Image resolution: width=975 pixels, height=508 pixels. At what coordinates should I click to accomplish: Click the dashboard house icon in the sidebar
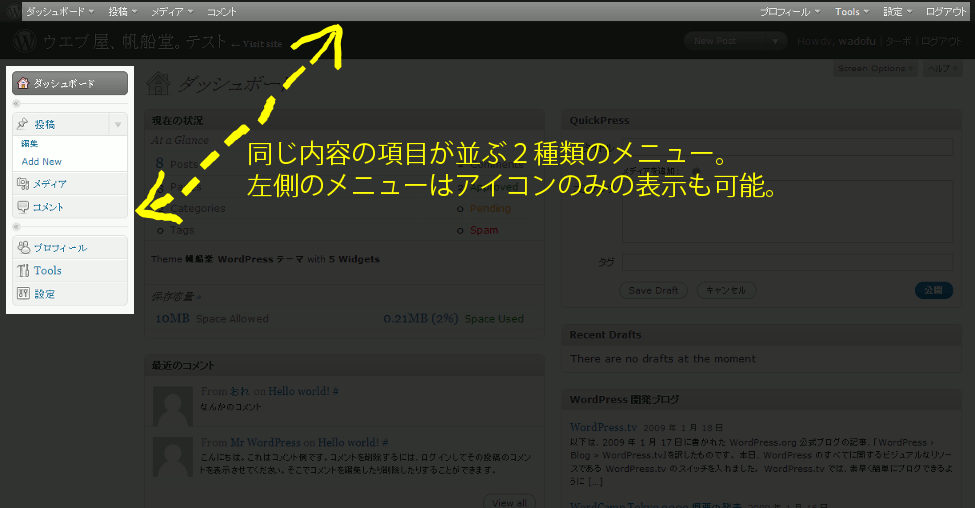24,84
